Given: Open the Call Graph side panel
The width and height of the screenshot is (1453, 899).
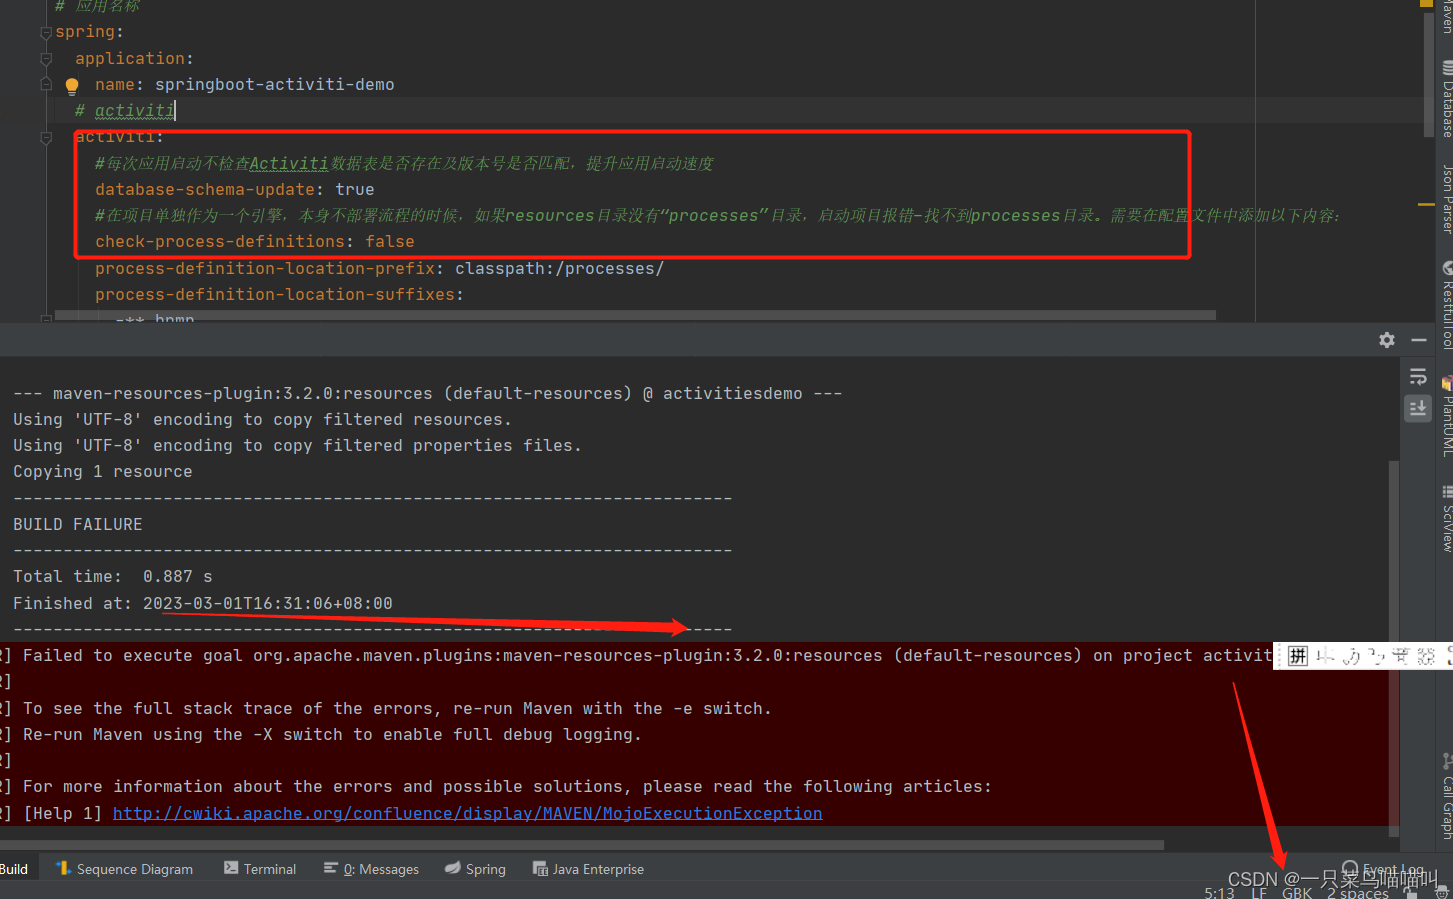Looking at the screenshot, I should pos(1446,797).
